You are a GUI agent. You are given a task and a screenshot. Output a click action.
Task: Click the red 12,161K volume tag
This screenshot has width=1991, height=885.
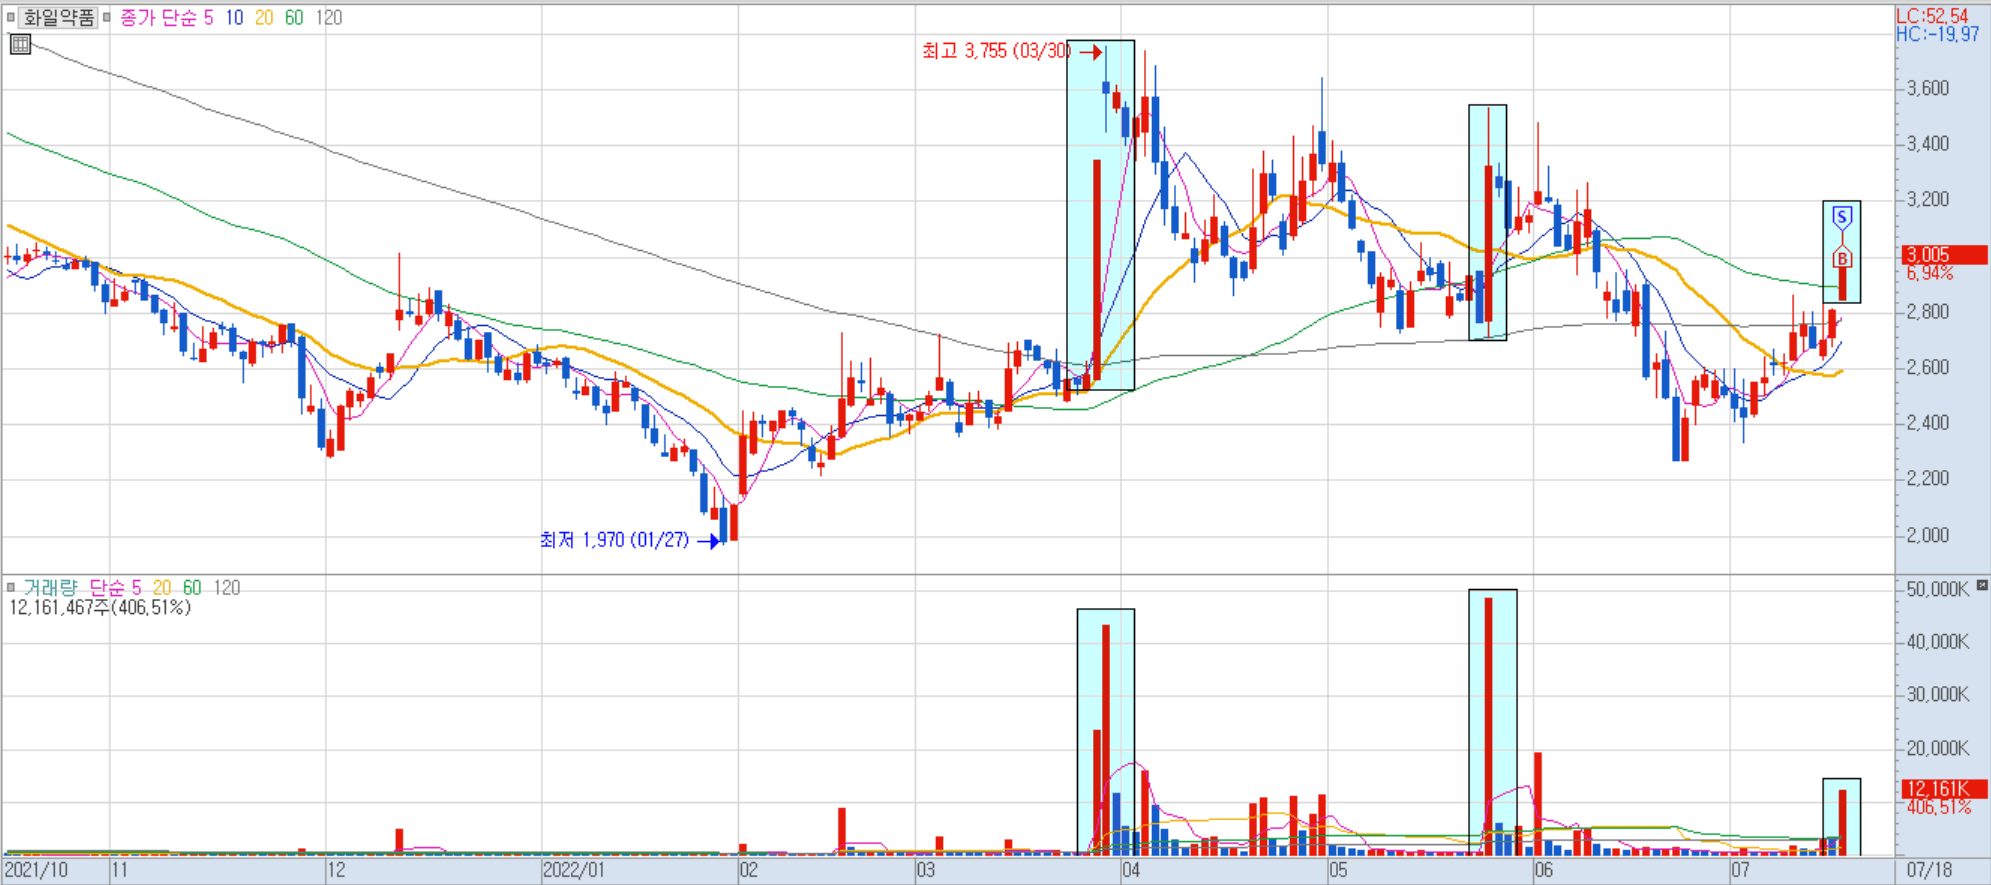tap(1944, 789)
